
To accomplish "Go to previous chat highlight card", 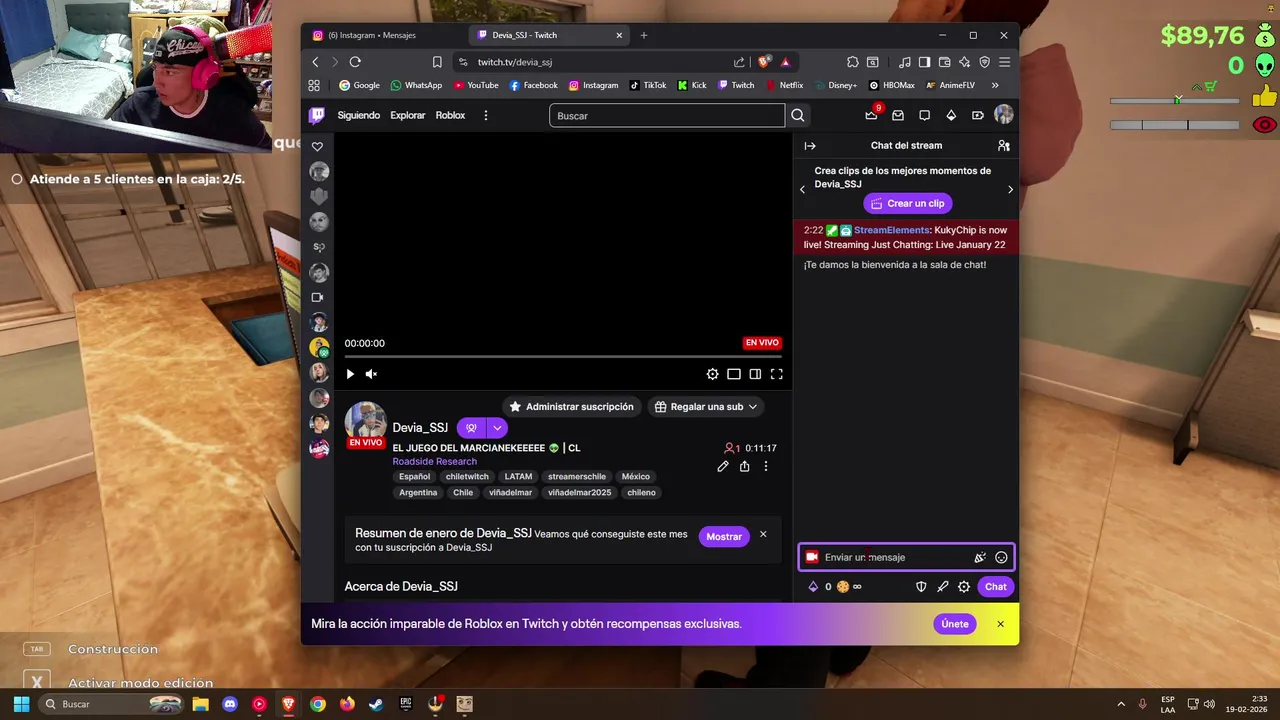I will click(x=802, y=189).
